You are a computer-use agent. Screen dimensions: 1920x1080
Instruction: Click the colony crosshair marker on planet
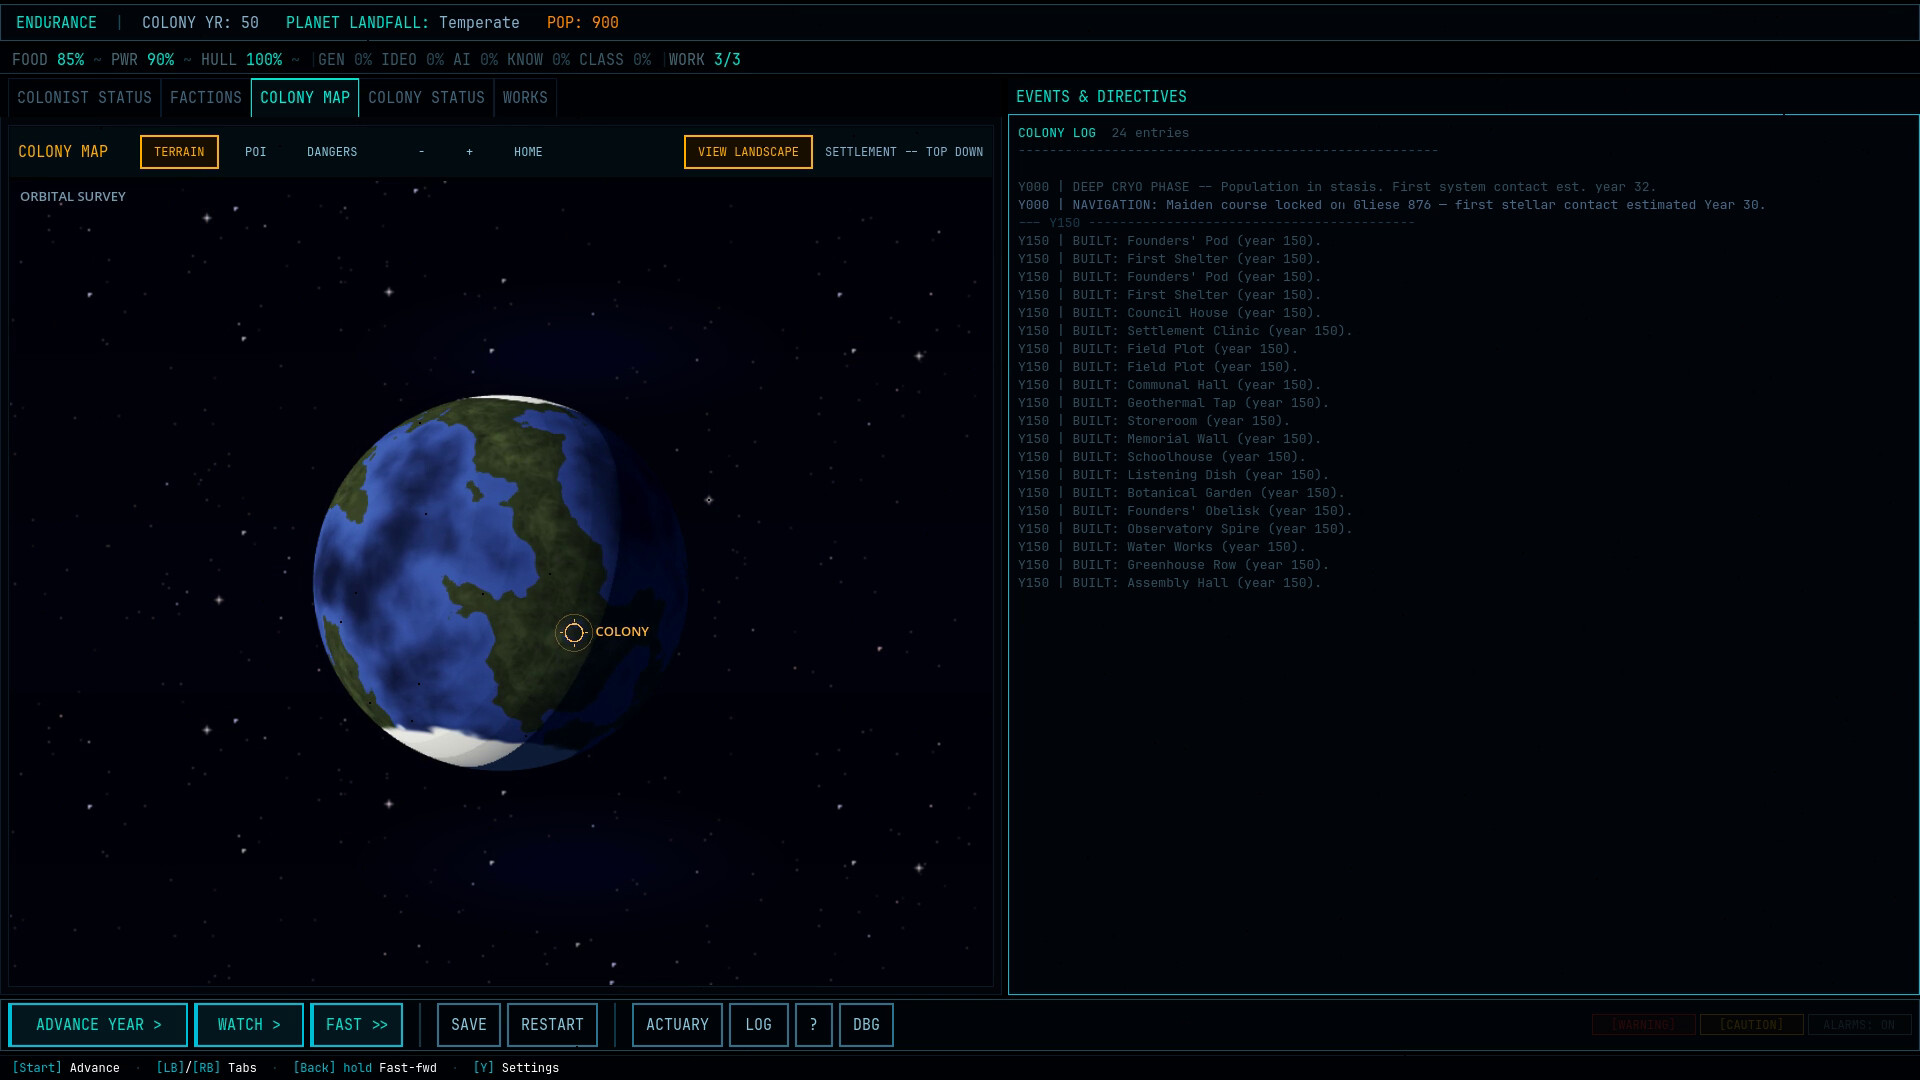point(574,632)
